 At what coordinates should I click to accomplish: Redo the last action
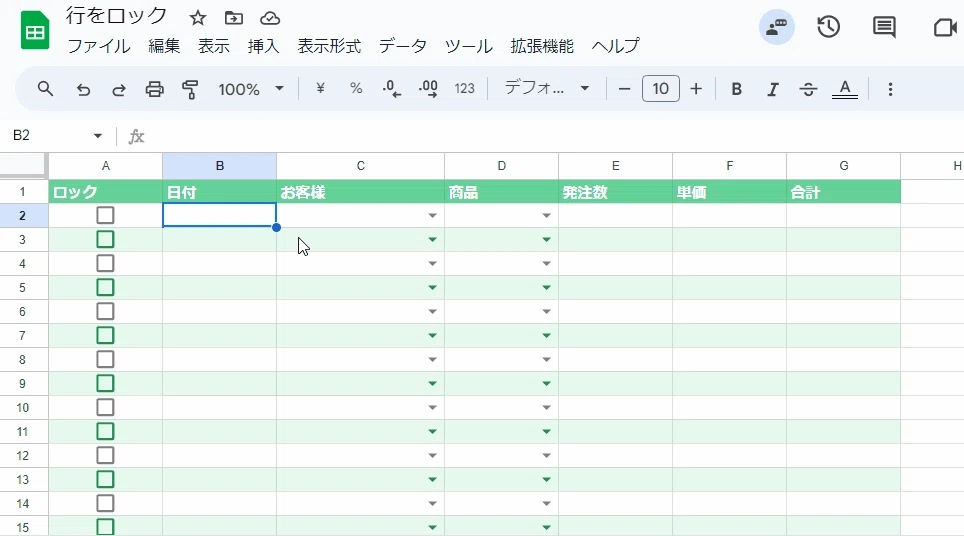coord(119,90)
